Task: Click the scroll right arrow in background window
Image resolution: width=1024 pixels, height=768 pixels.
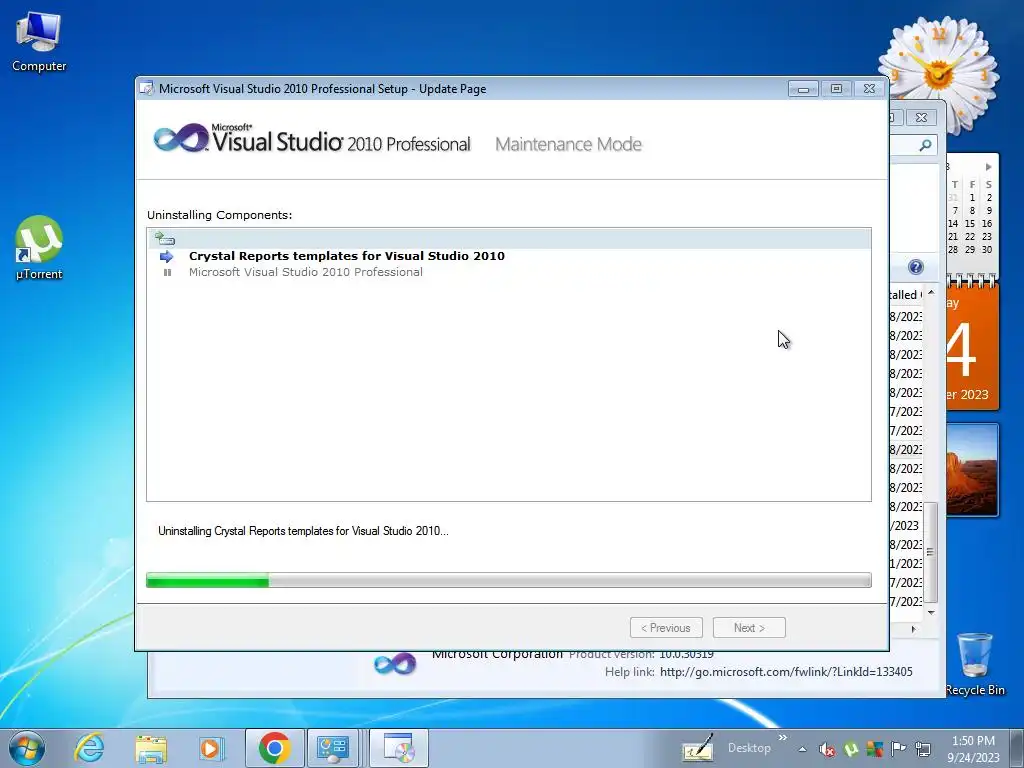Action: tap(914, 629)
